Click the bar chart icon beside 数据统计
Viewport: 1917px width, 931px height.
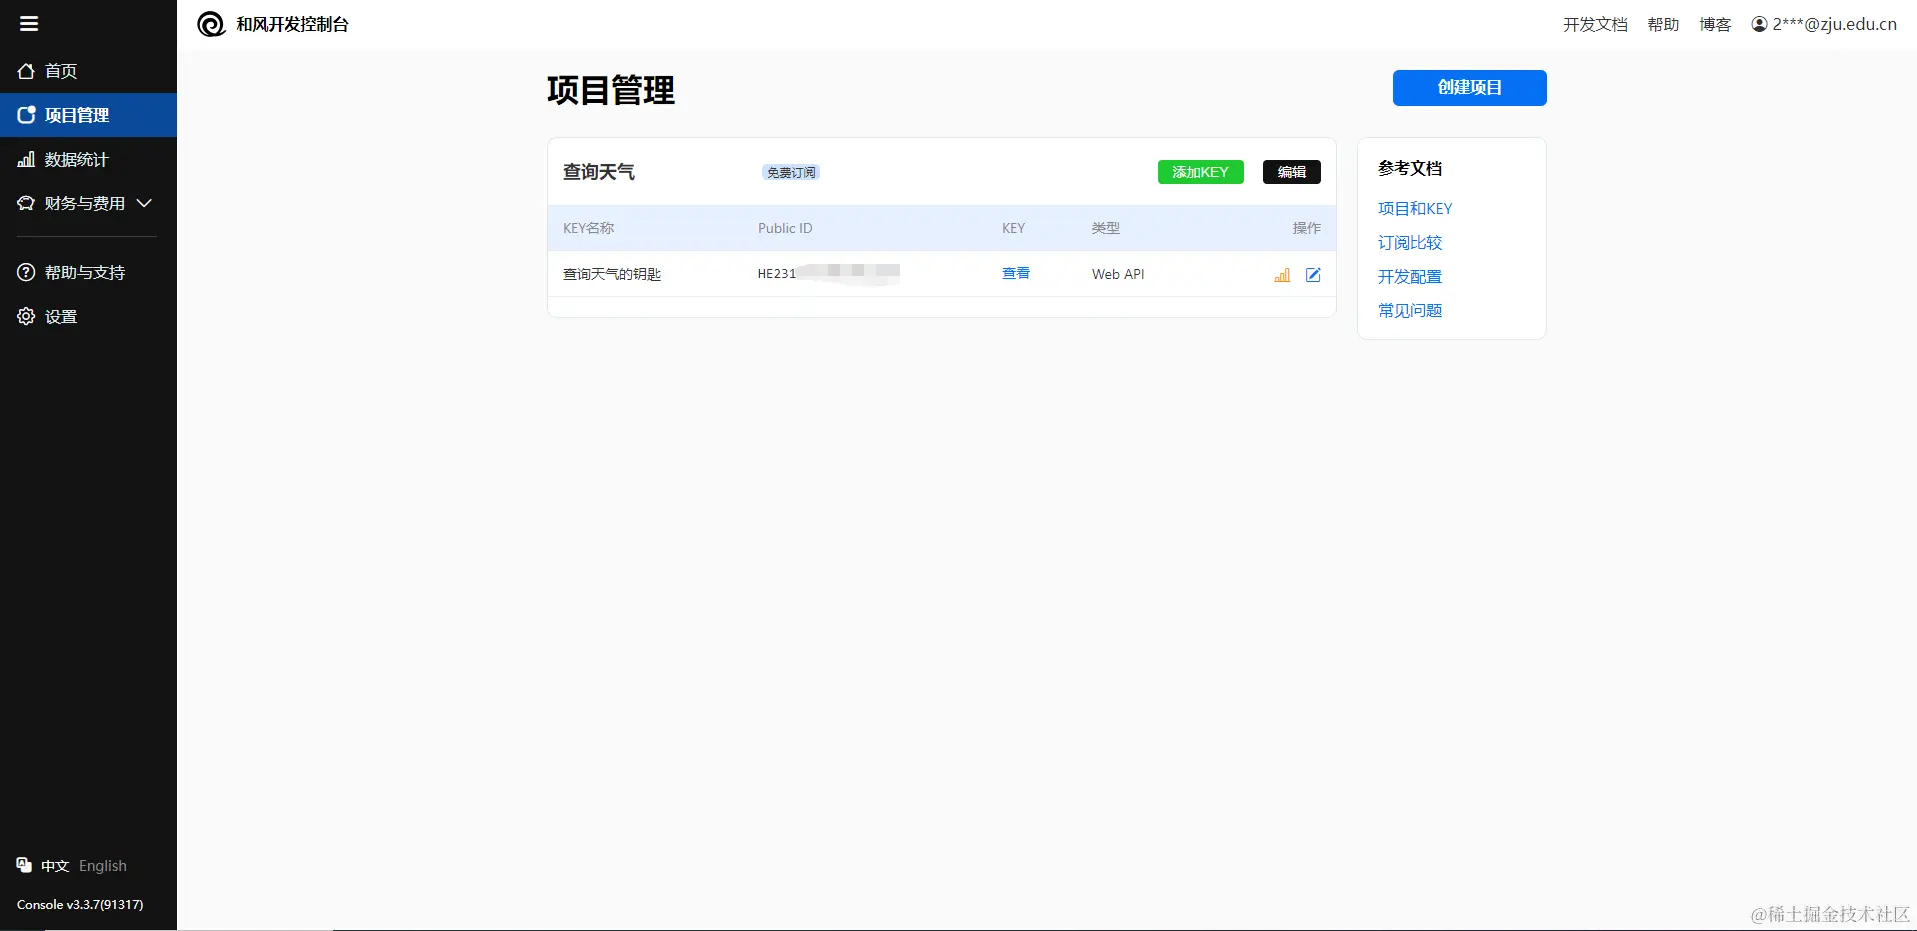coord(26,159)
